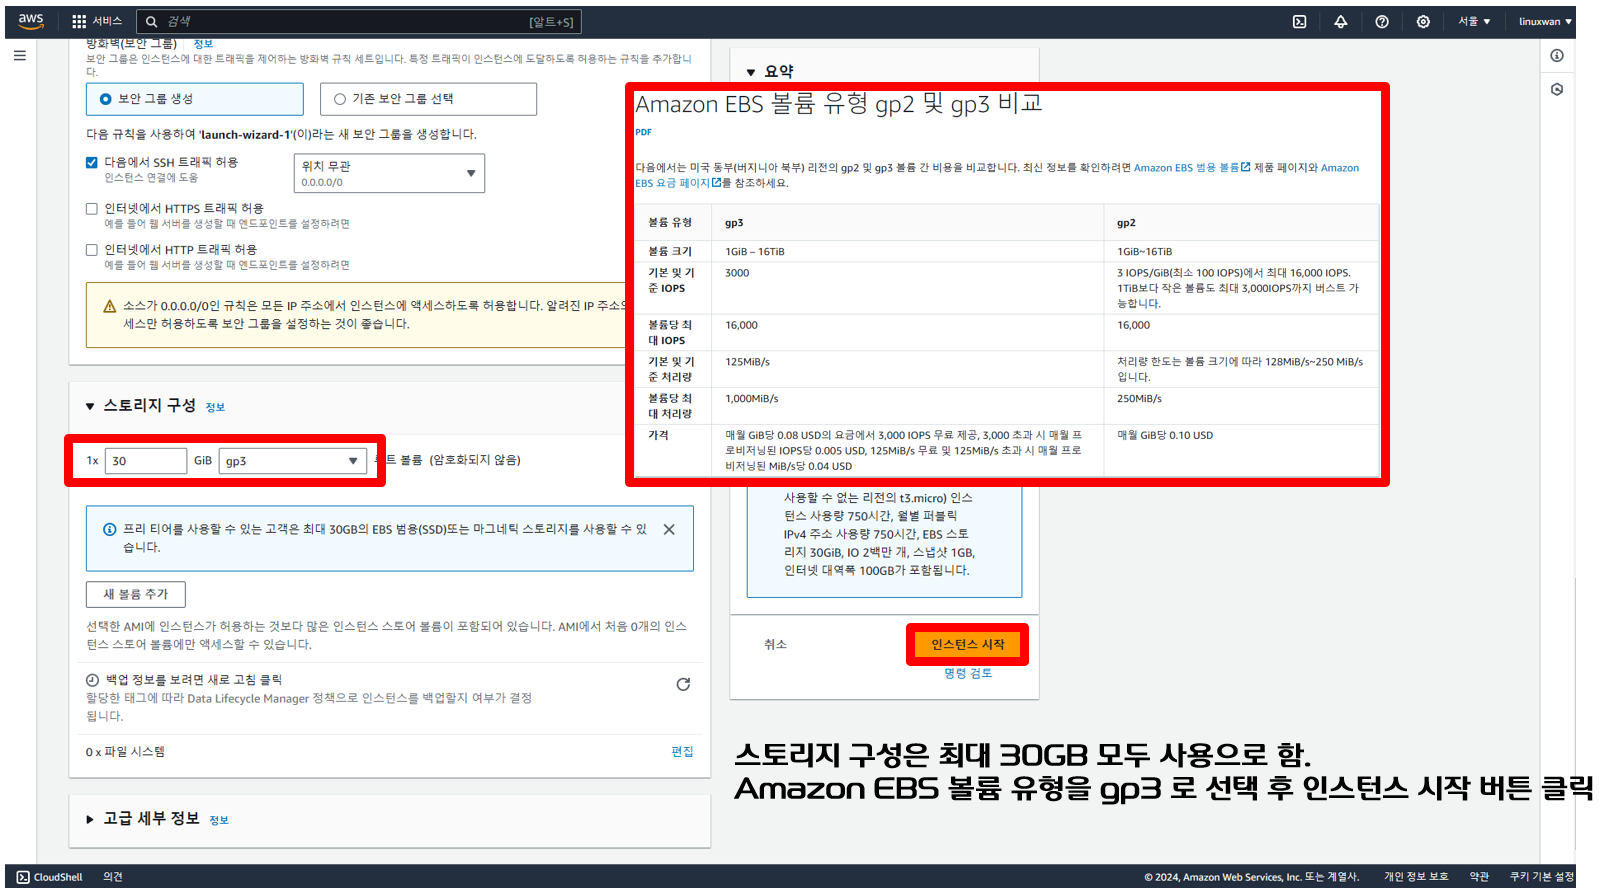Open the linuxwan account menu
Screen dimensions: 1600x895
point(1545,21)
